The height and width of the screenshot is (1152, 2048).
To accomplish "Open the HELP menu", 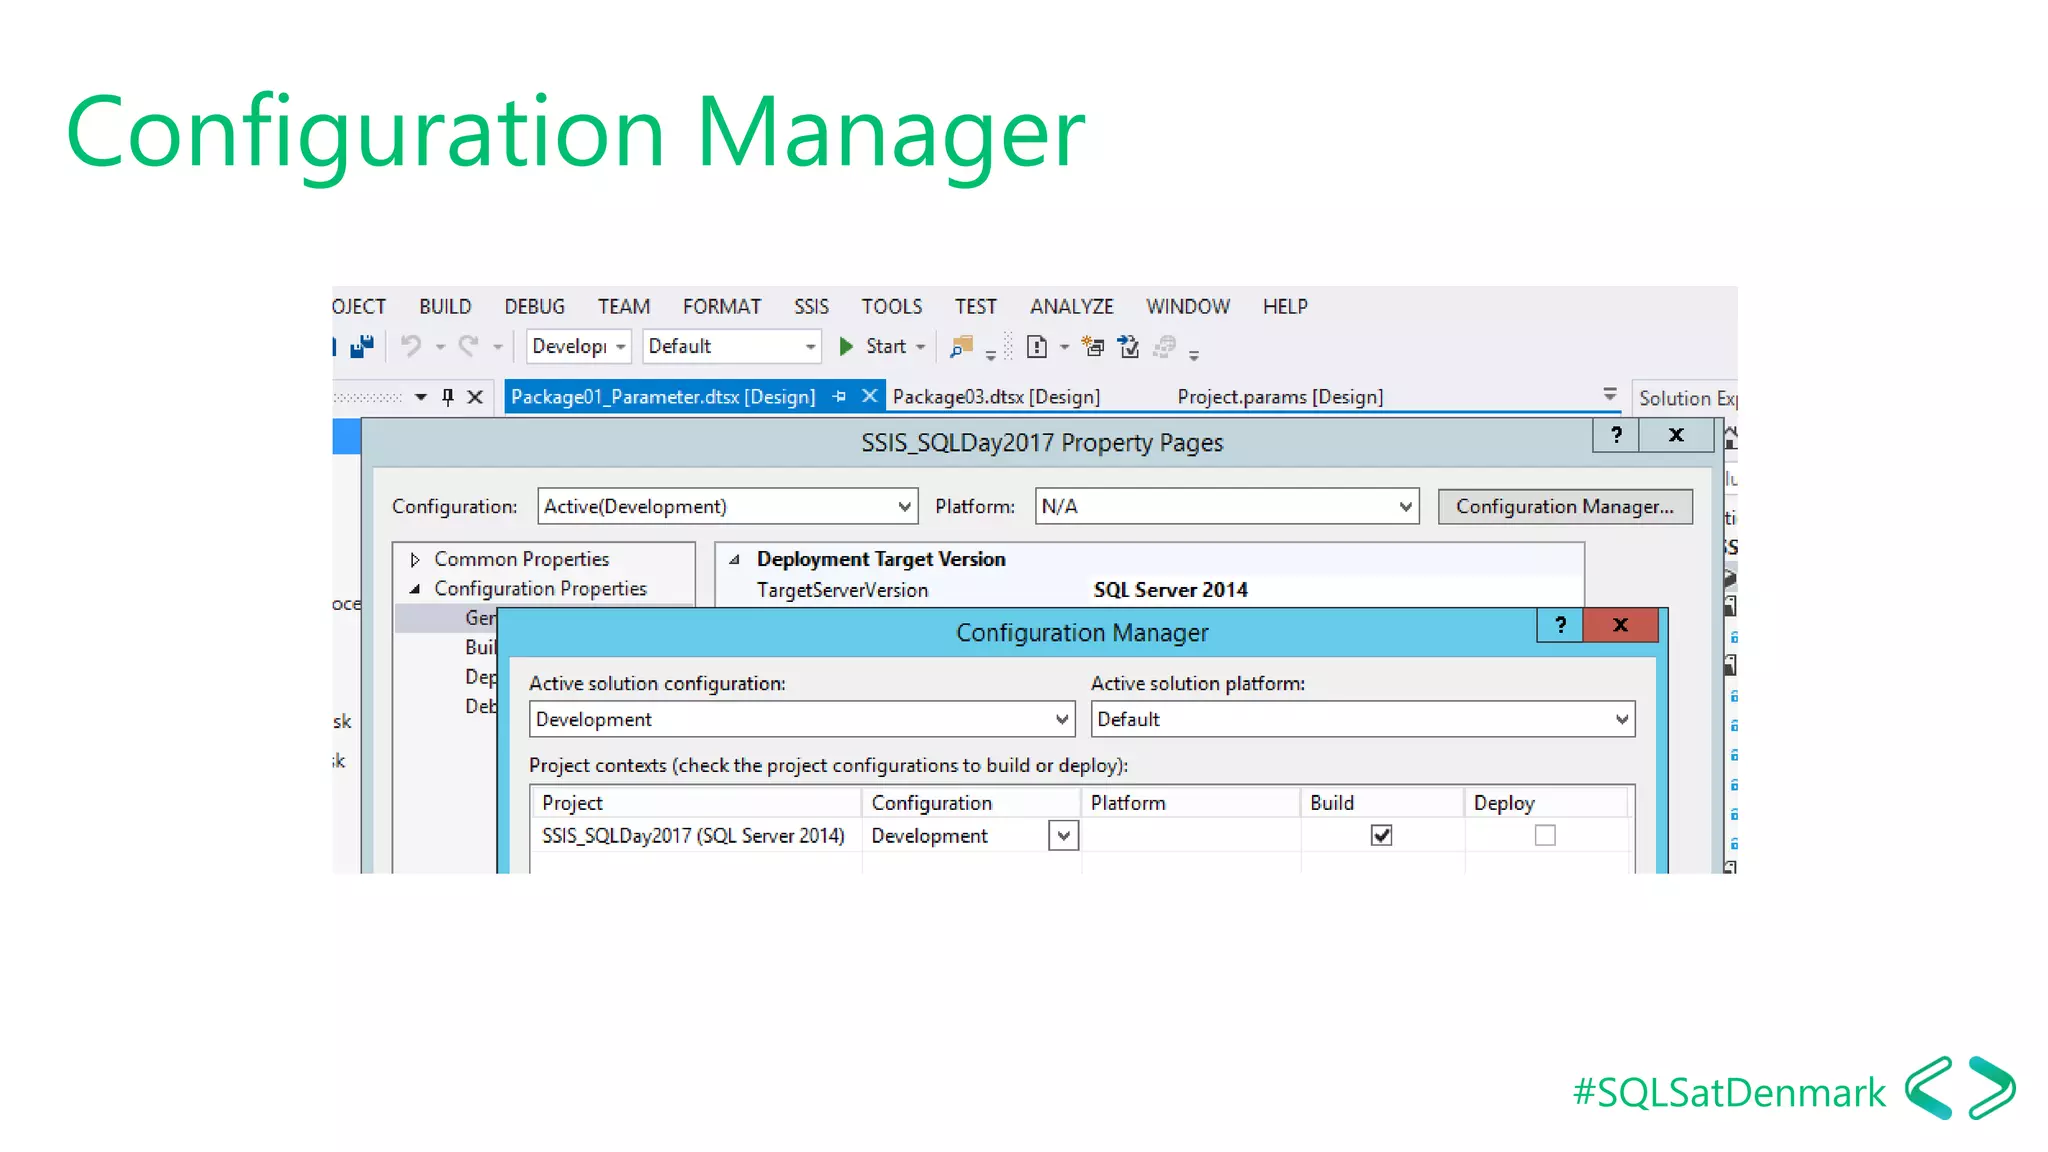I will (1285, 306).
